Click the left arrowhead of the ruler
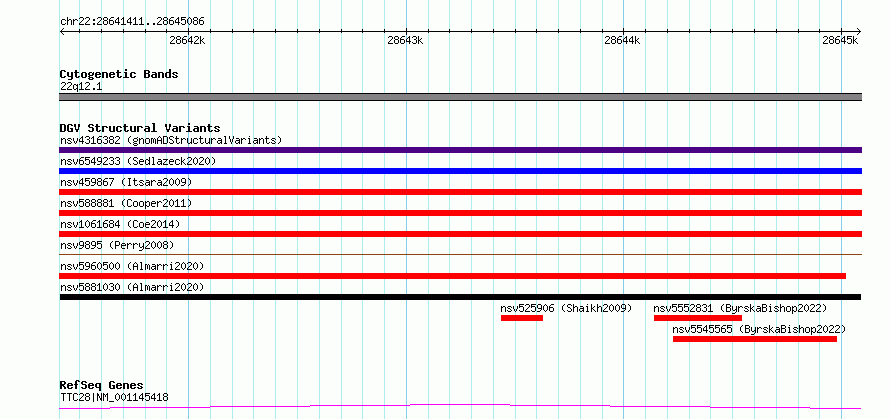 pyautogui.click(x=62, y=31)
